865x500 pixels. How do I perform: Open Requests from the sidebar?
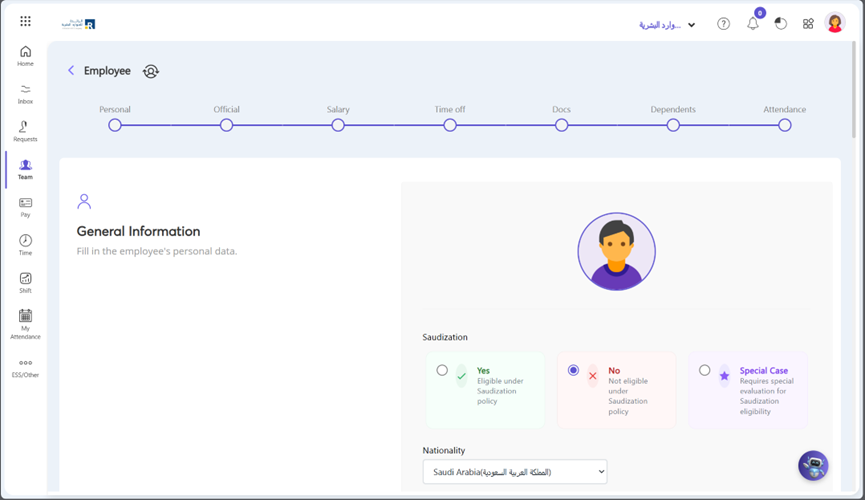point(25,131)
